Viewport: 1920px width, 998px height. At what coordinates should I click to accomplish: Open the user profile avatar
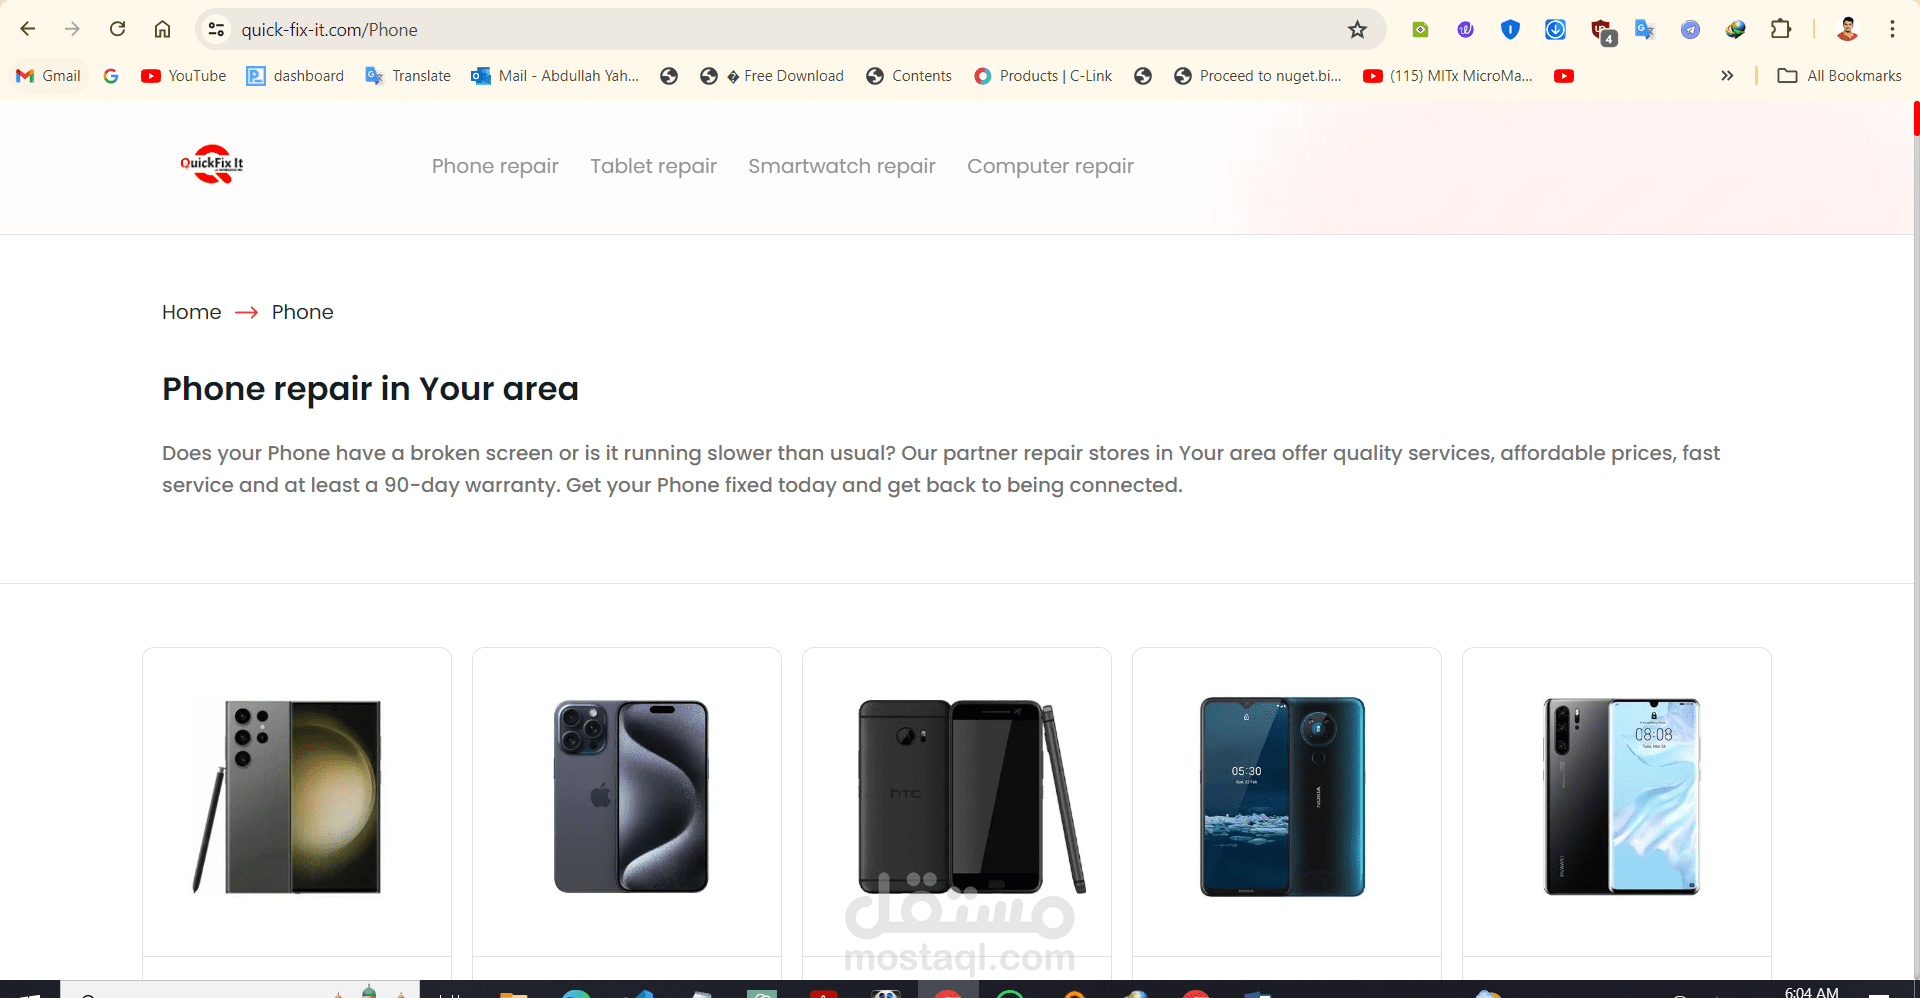pos(1847,29)
